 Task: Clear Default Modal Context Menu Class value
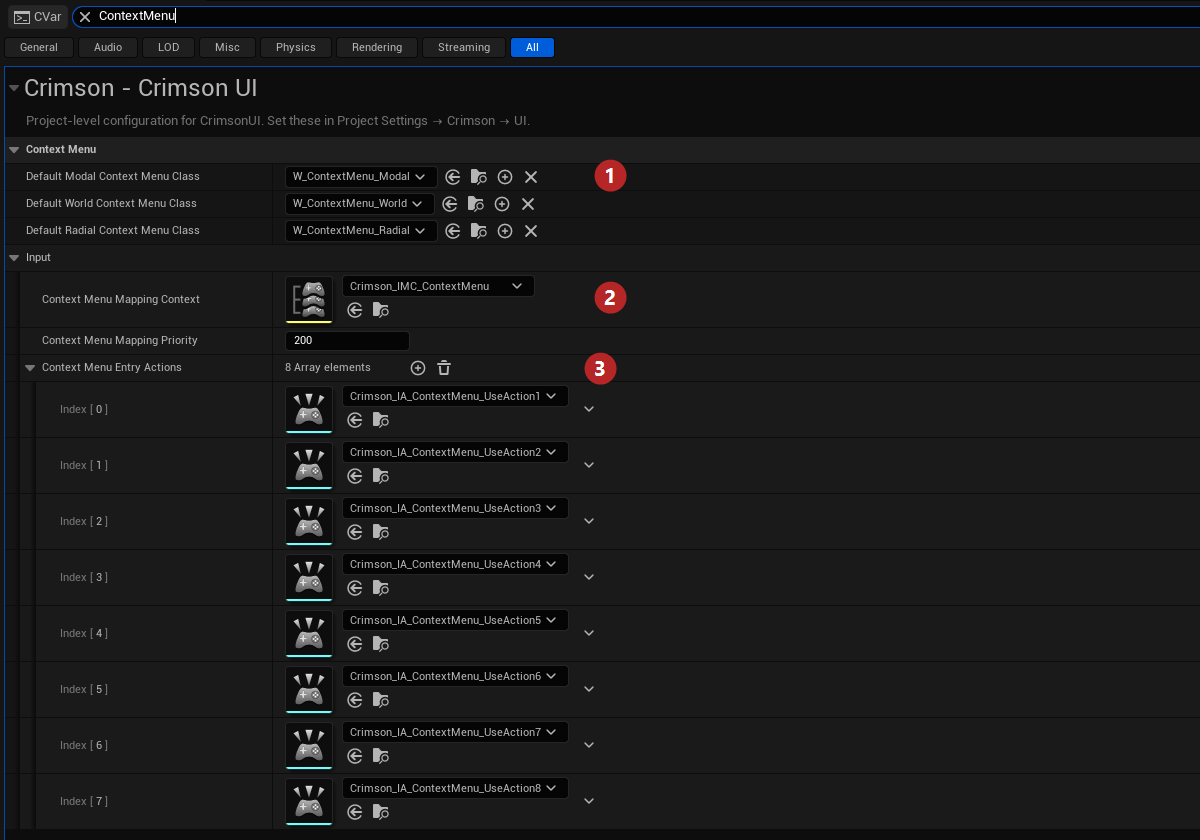coord(531,177)
